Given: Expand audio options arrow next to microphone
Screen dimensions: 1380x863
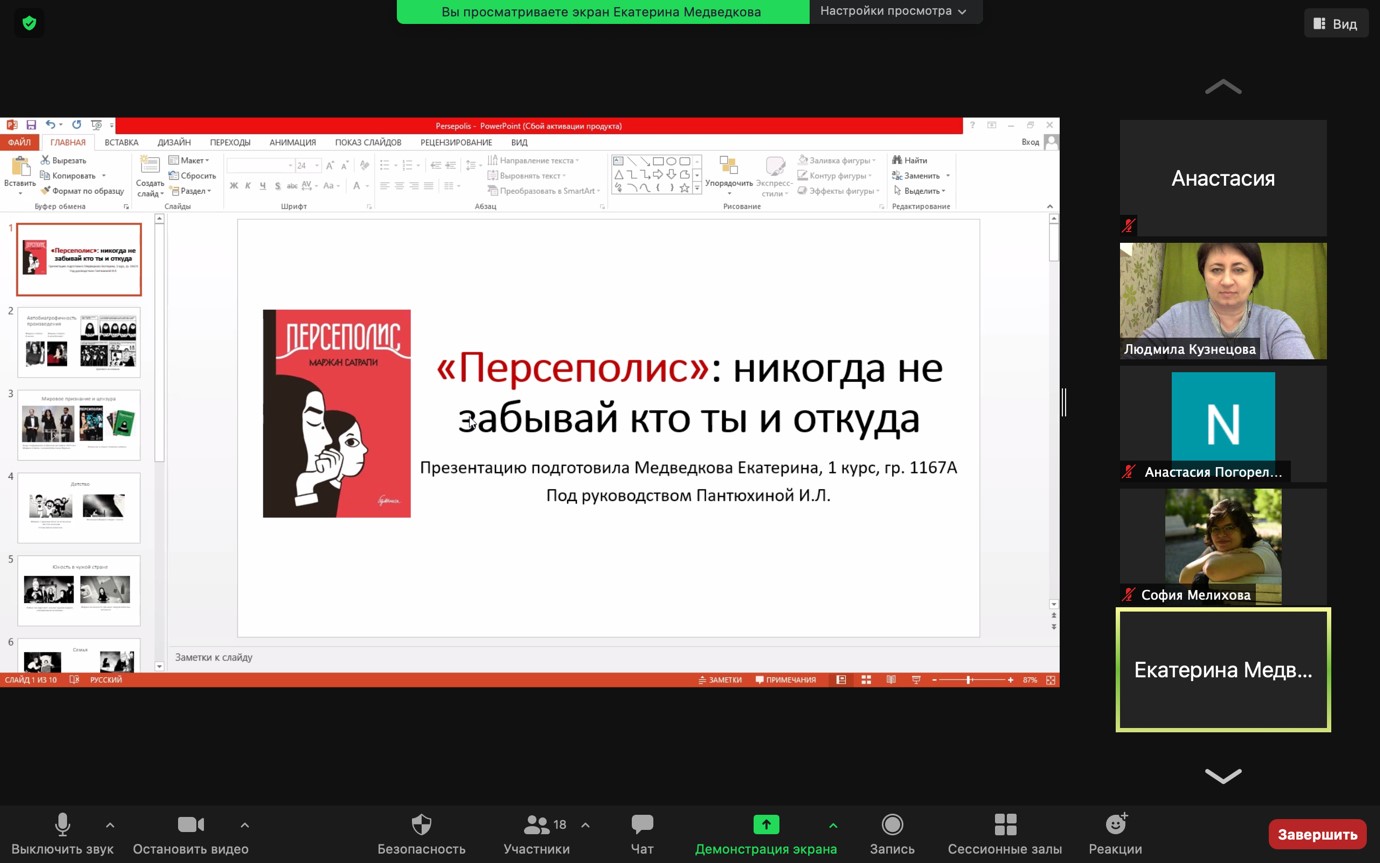Looking at the screenshot, I should tap(110, 825).
